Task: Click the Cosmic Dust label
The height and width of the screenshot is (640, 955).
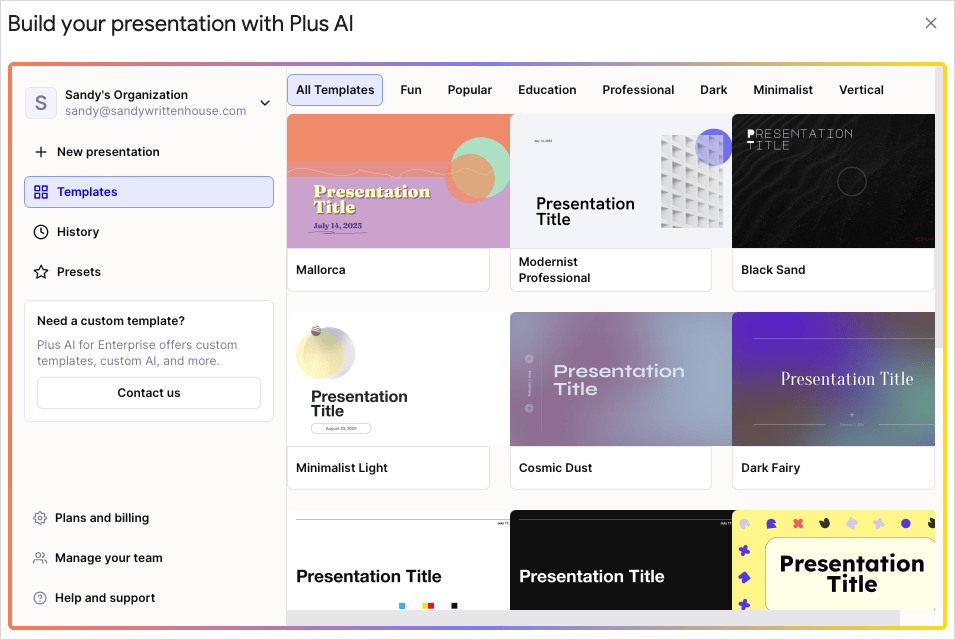Action: [555, 468]
